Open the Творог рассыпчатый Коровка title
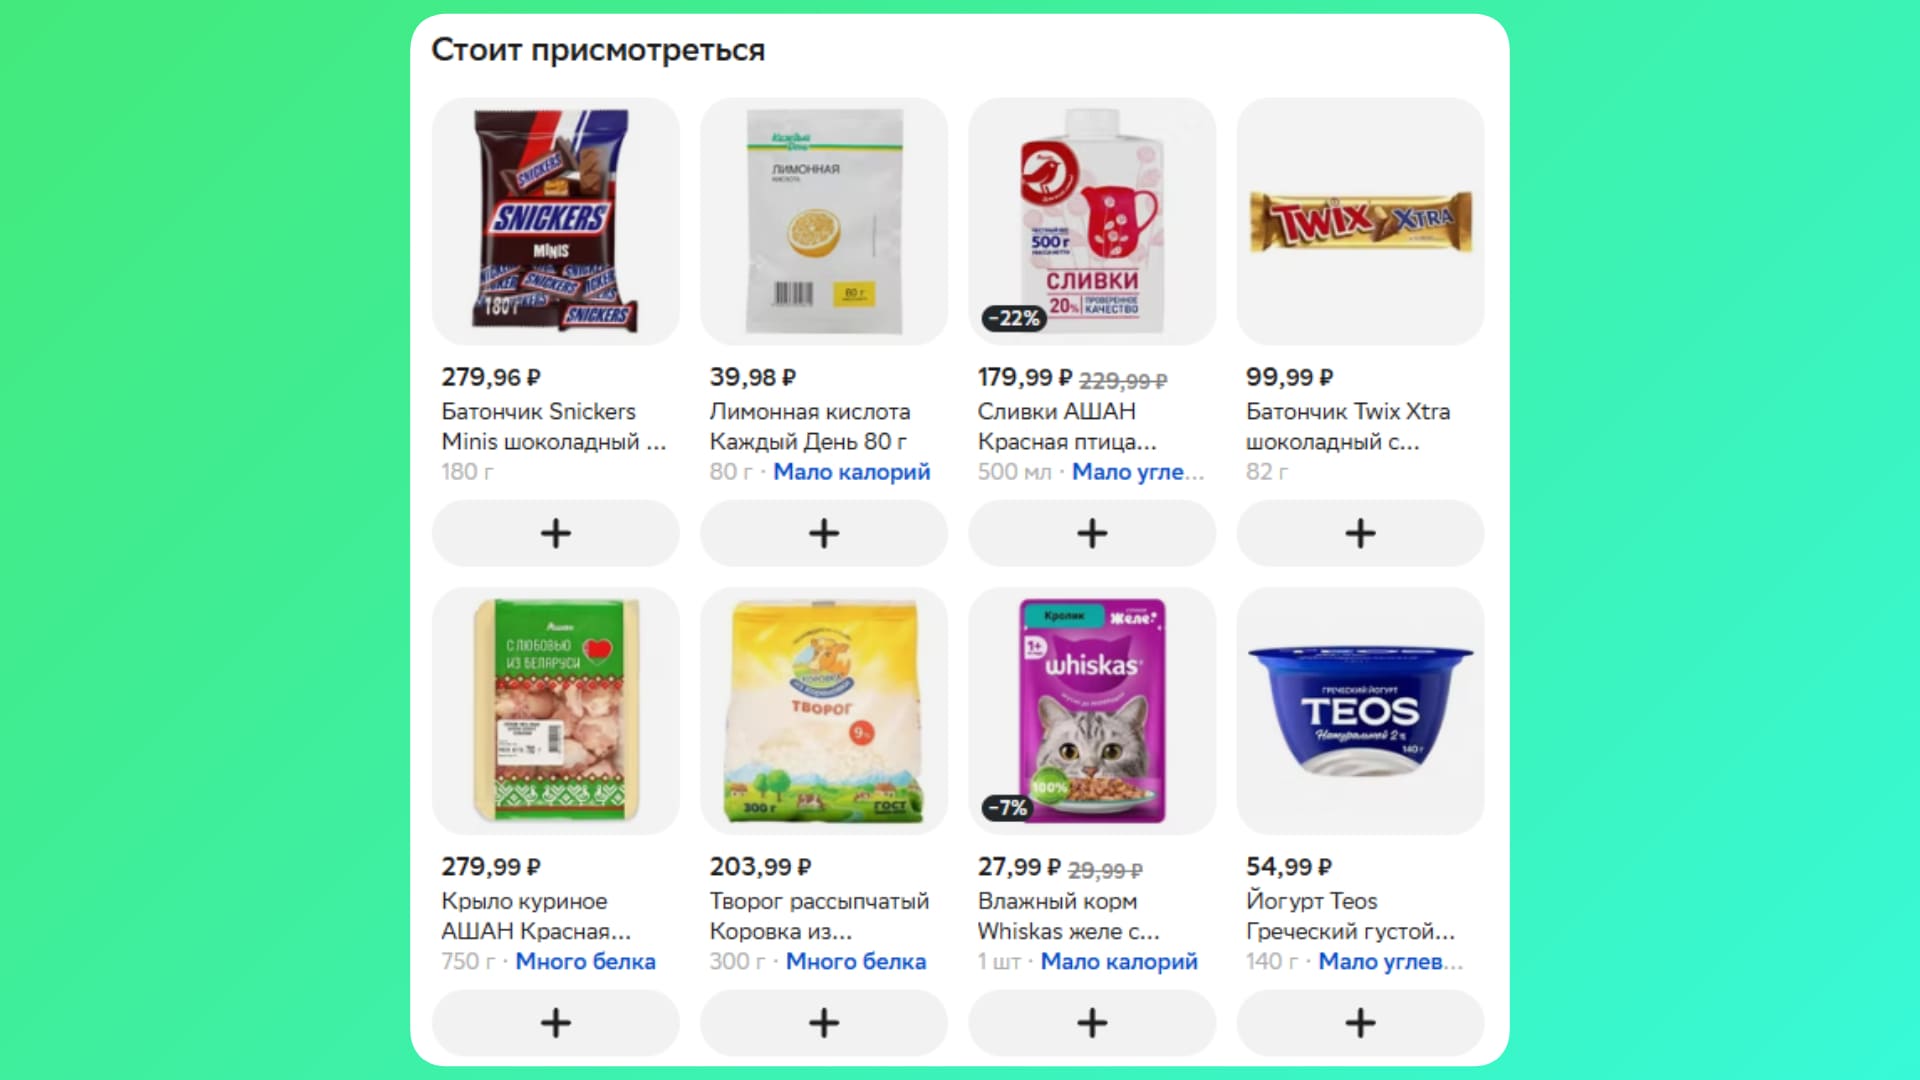The width and height of the screenshot is (1920, 1080). coord(819,916)
